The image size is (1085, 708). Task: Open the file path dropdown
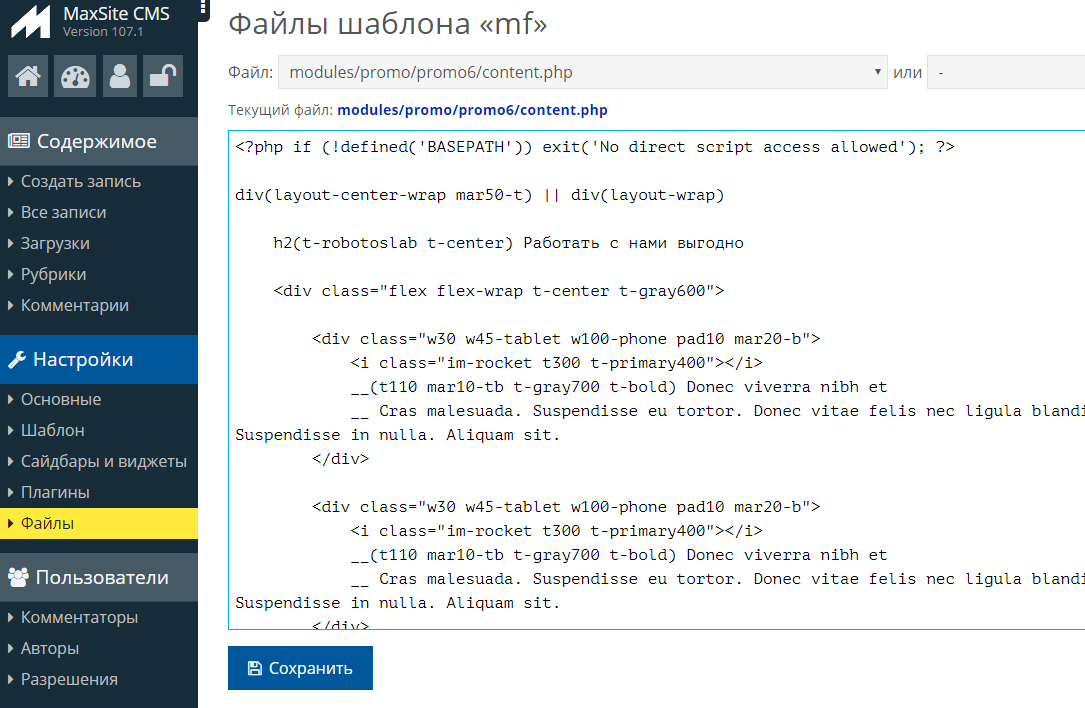[x=582, y=72]
